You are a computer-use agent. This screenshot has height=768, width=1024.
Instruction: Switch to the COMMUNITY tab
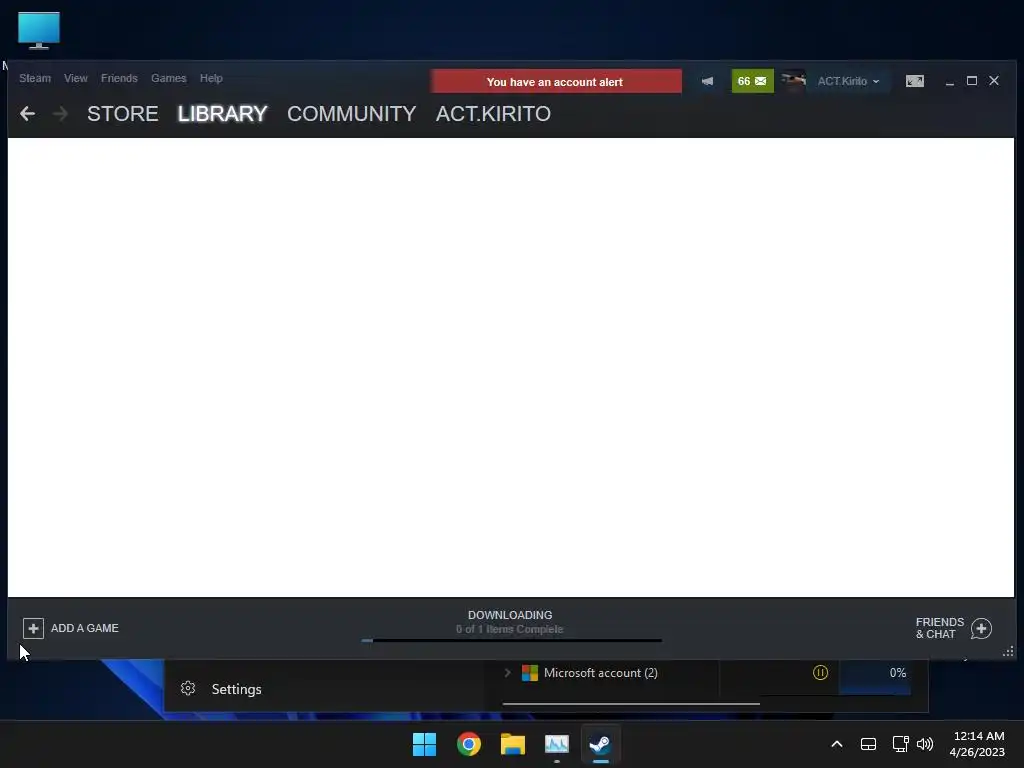(x=351, y=114)
